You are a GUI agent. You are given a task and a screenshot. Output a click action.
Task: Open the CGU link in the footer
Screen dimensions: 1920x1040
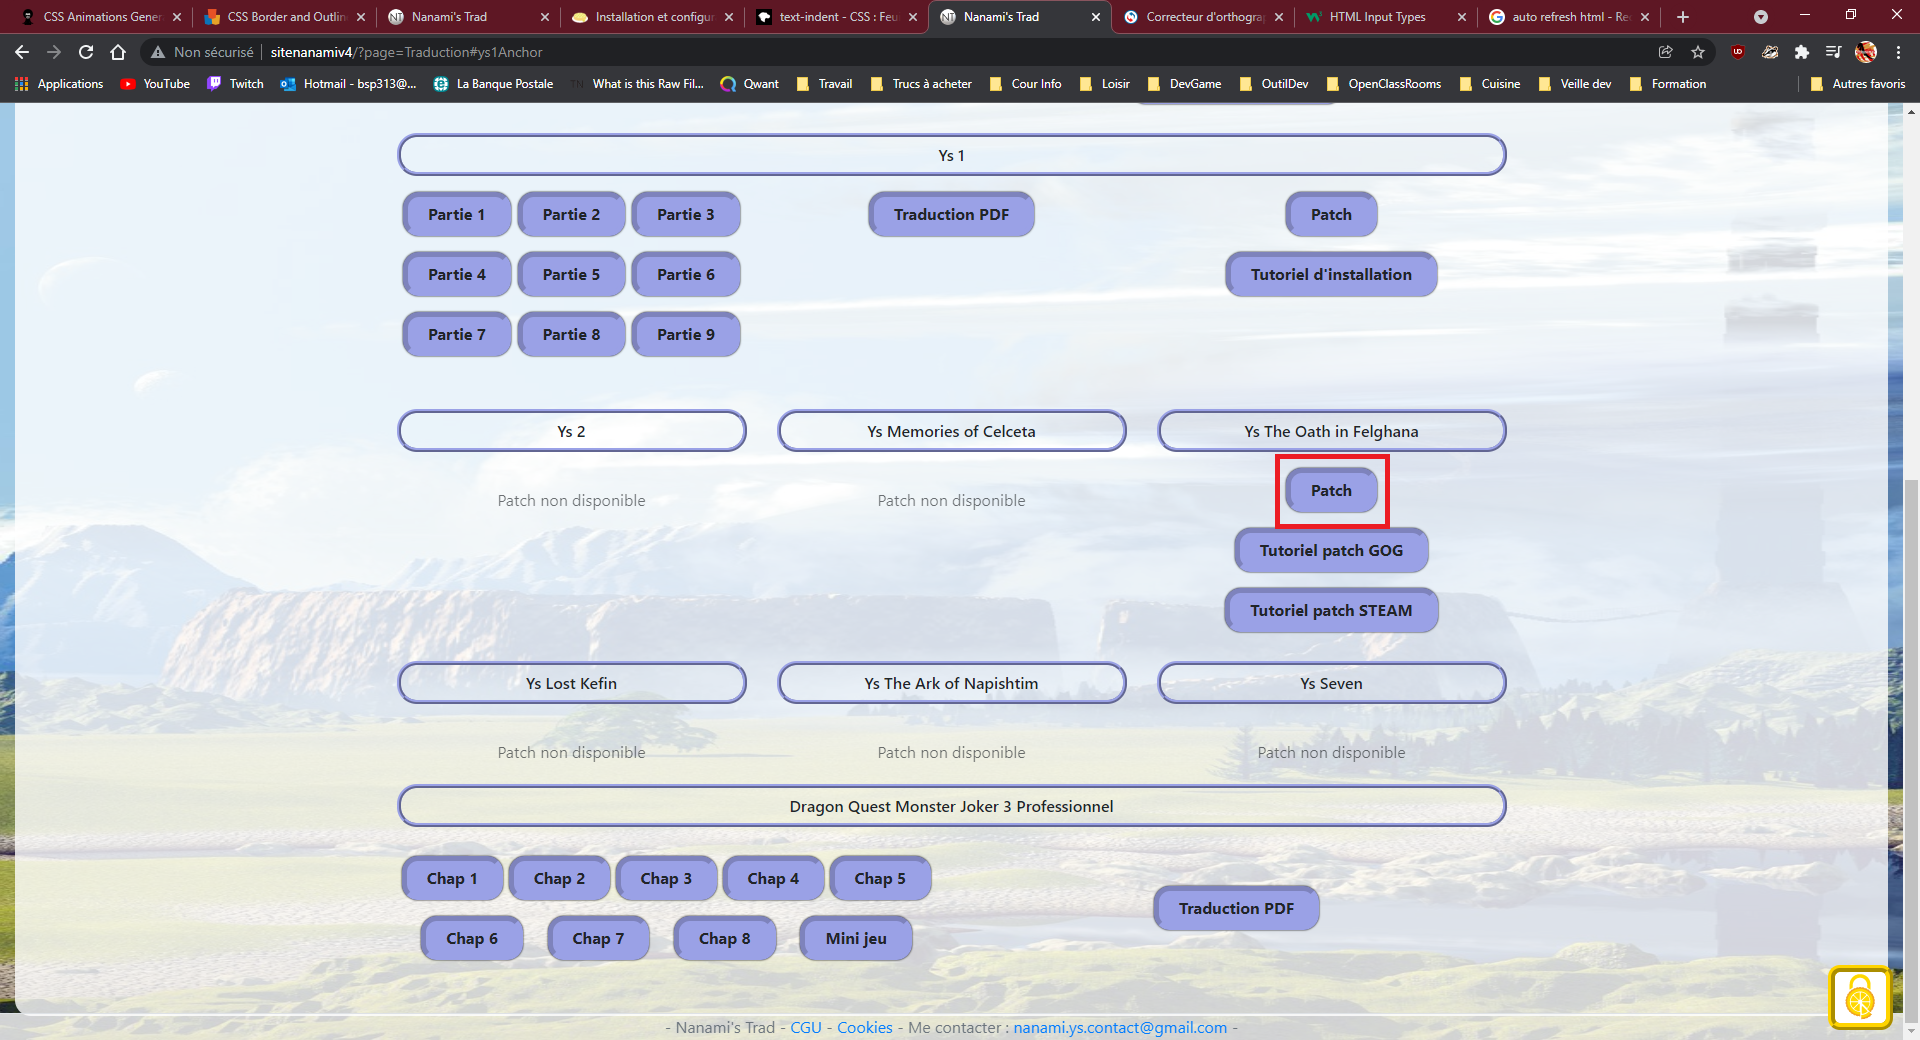806,1028
